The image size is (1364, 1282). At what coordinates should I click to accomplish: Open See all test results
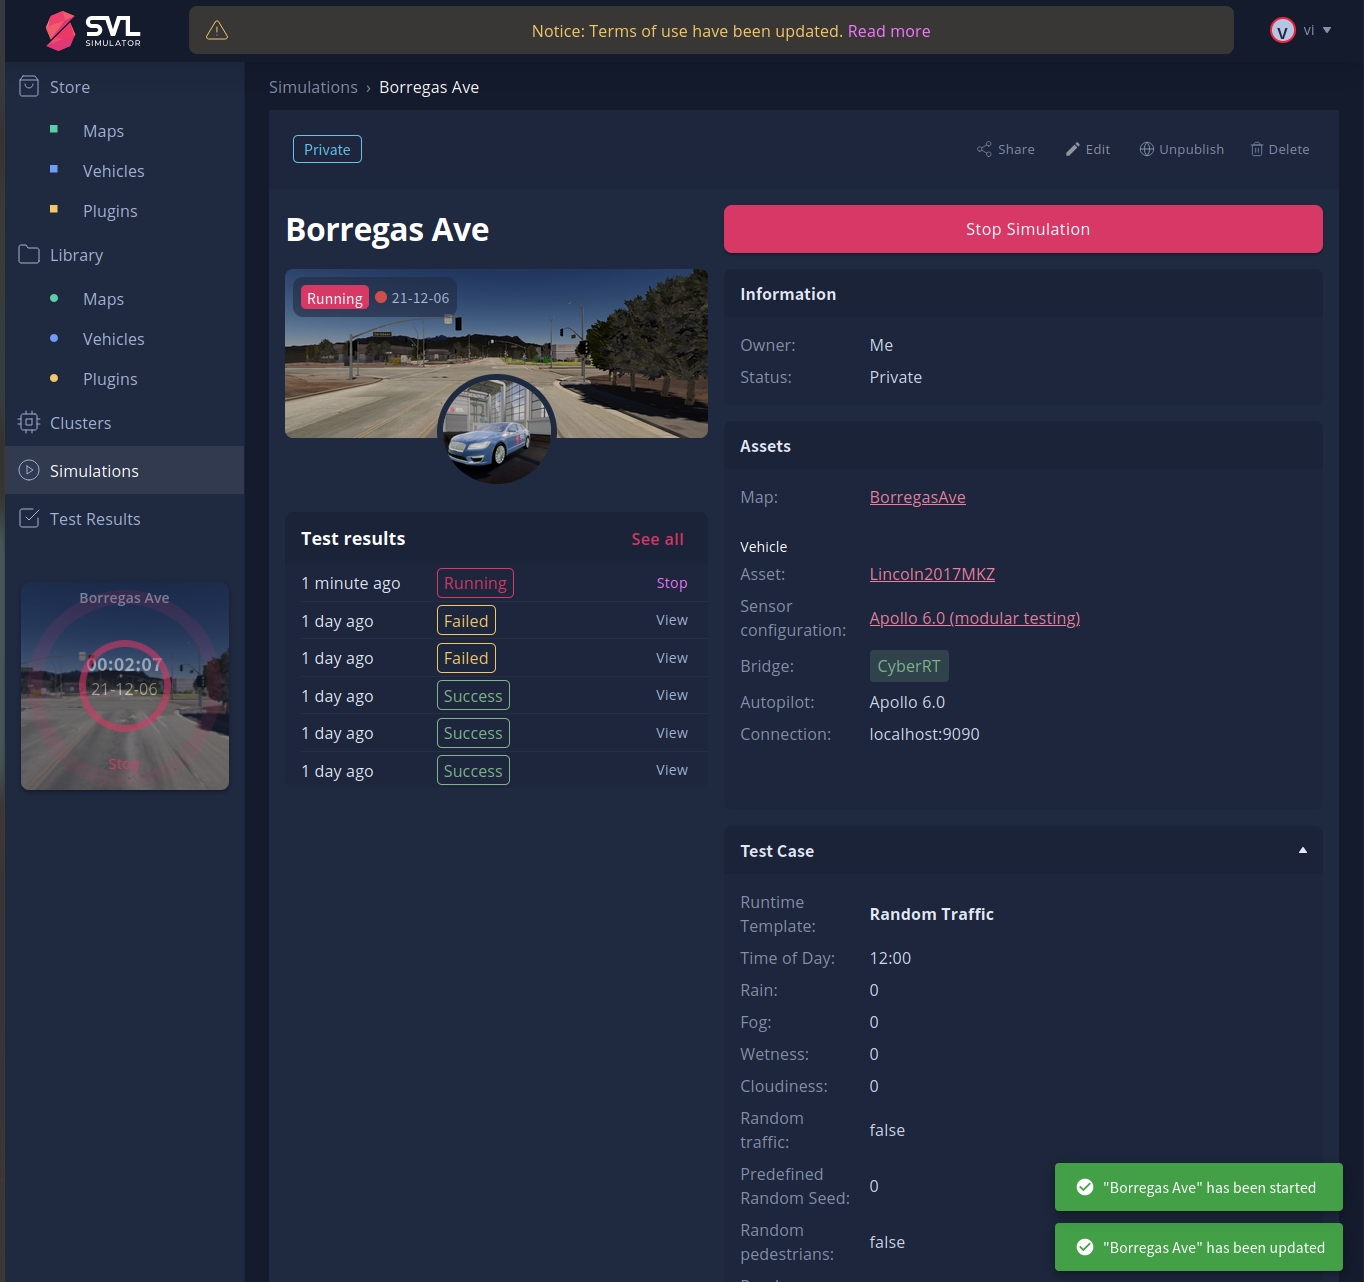657,539
